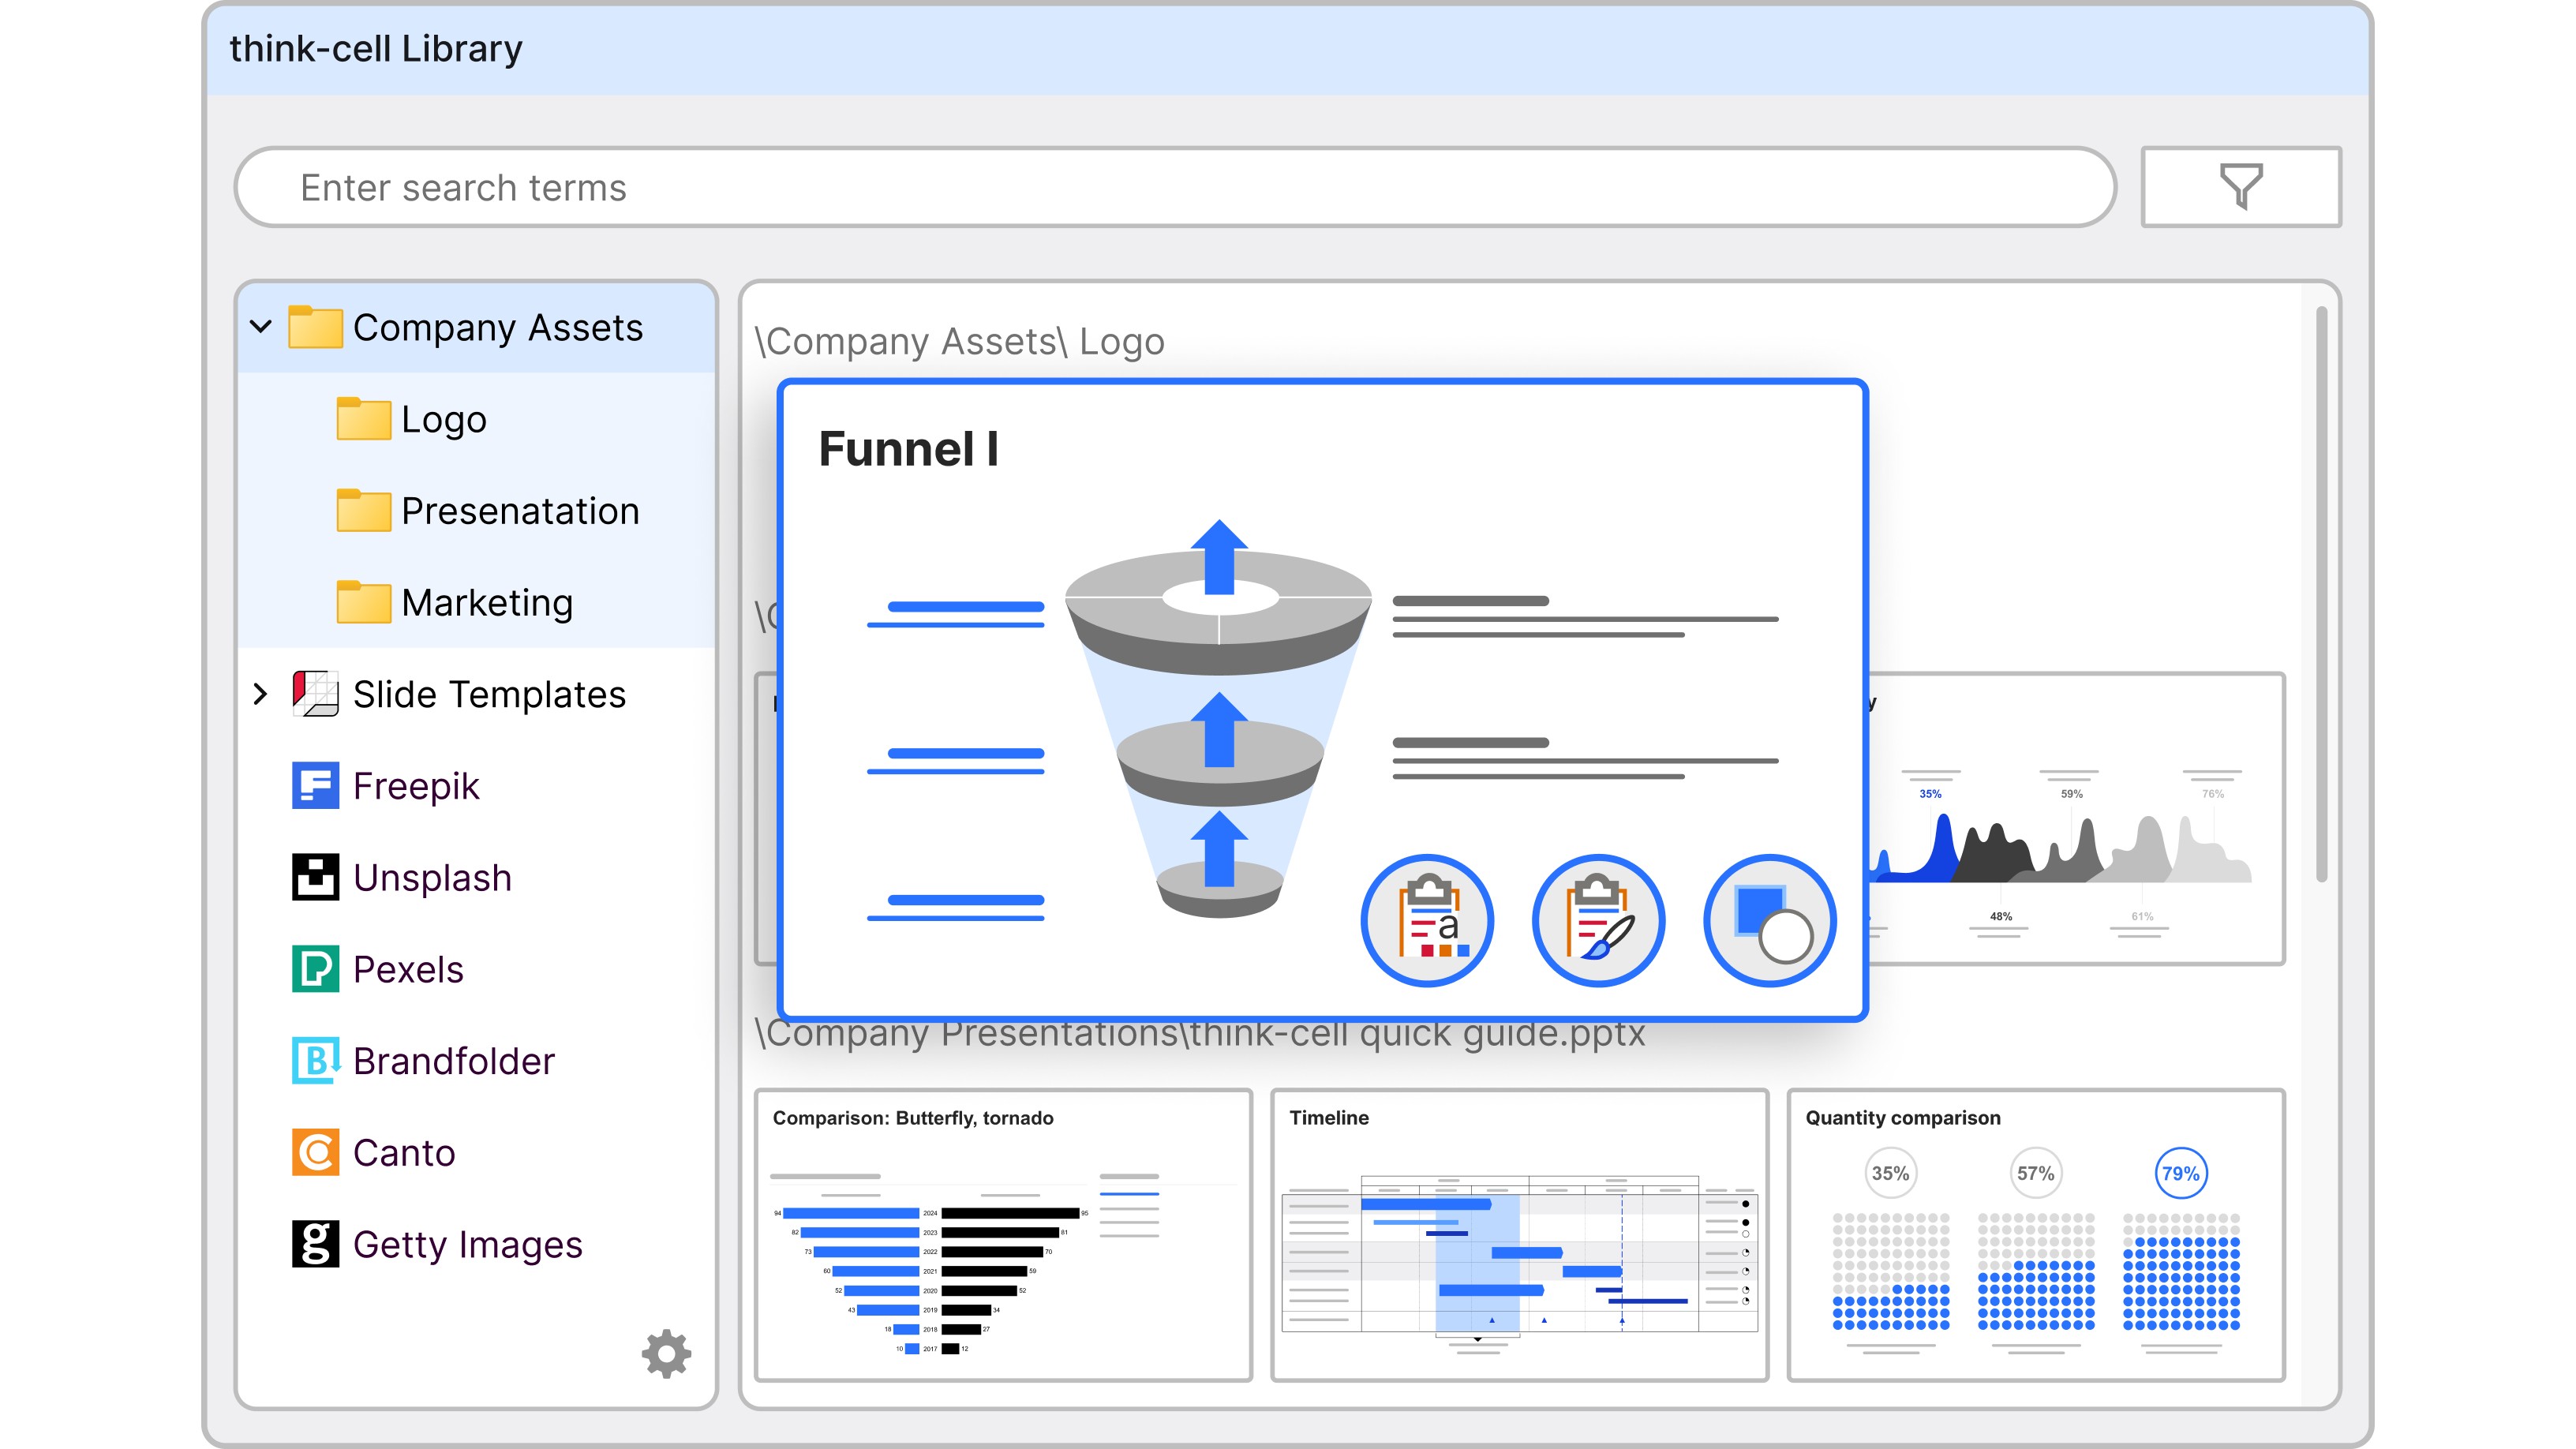Open the Canto asset source

pos(403,1153)
